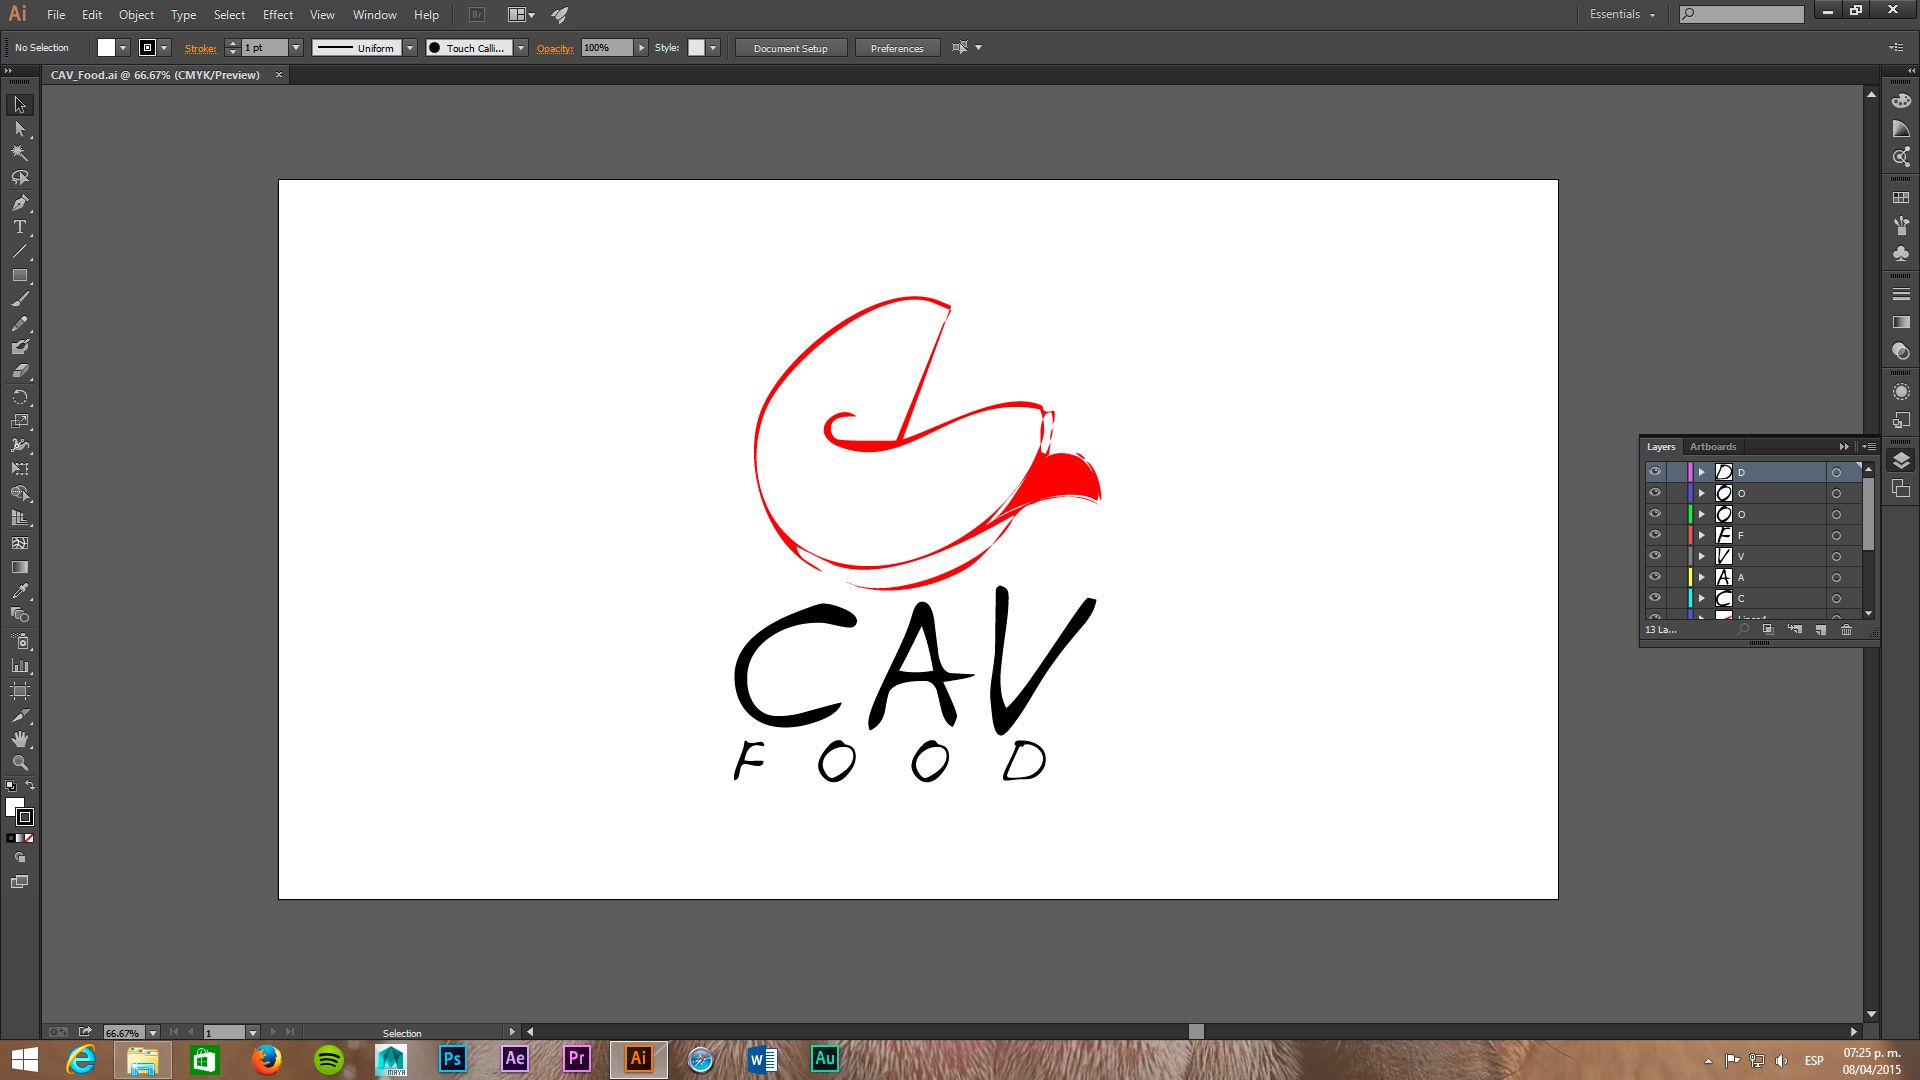This screenshot has width=1920, height=1080.
Task: Open the Touch Calligraphic brush dropdown
Action: coord(521,48)
